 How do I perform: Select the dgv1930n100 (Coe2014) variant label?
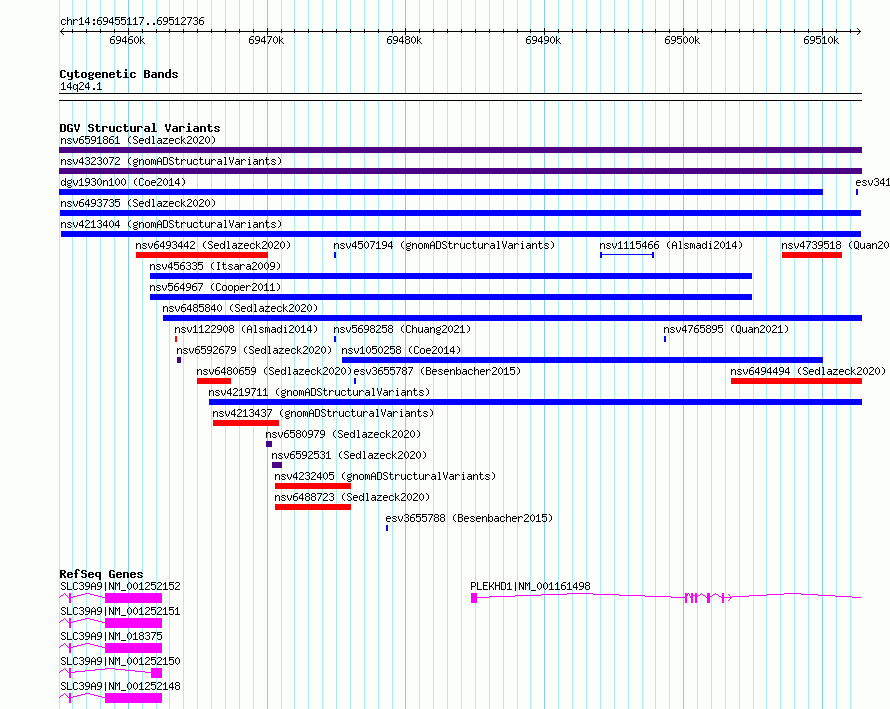[x=123, y=182]
